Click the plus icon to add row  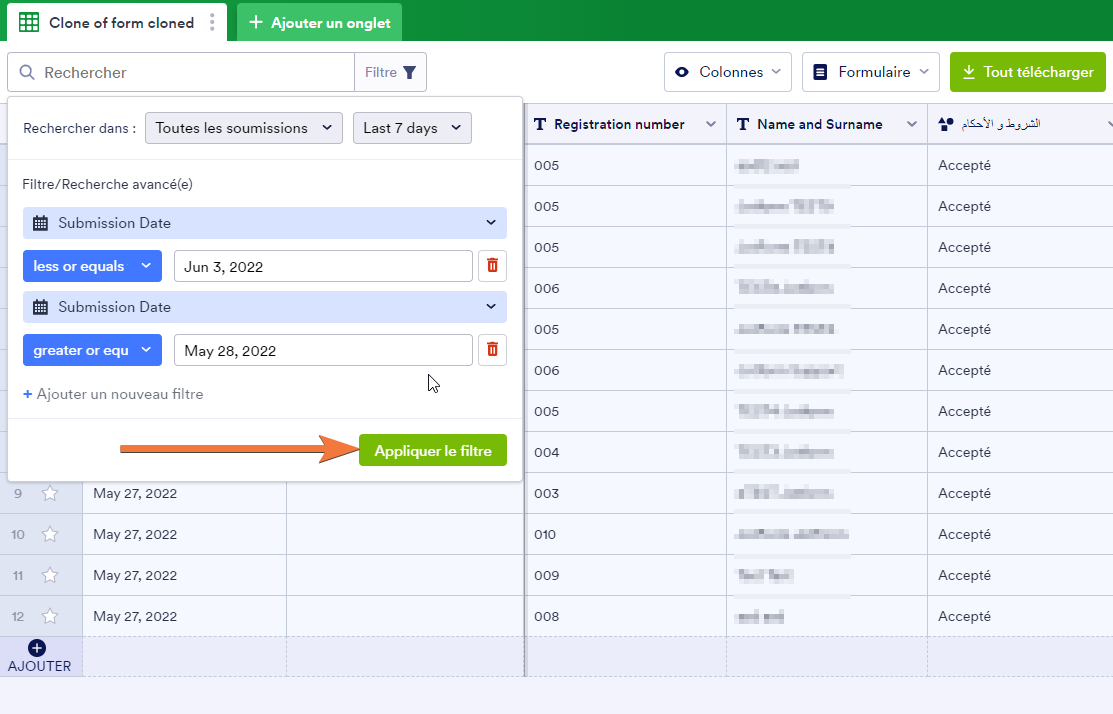coord(37,648)
